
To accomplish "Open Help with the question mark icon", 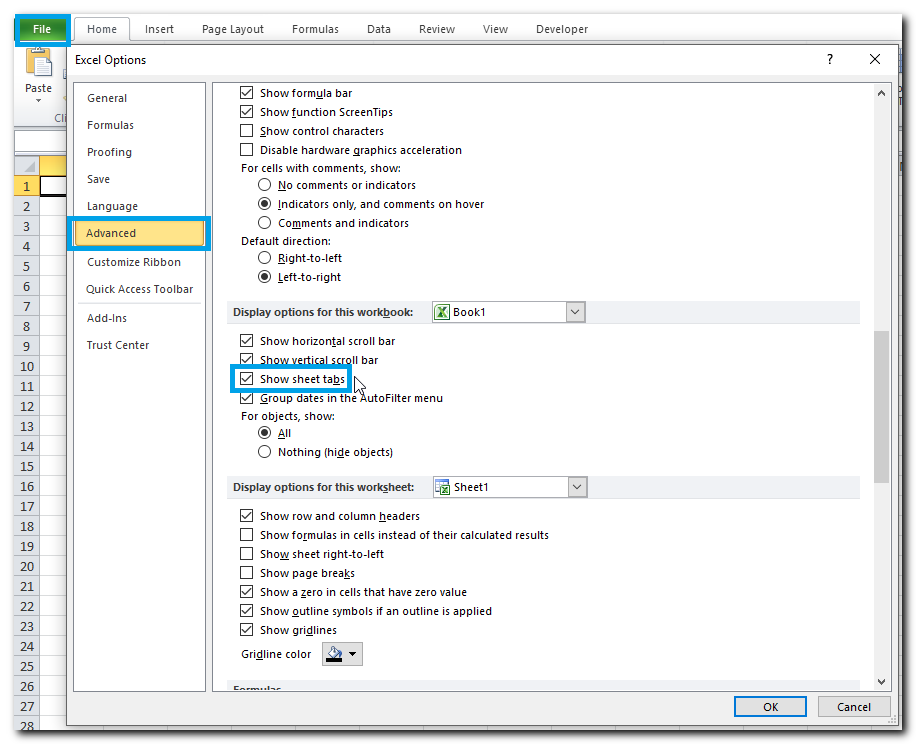I will pyautogui.click(x=829, y=60).
